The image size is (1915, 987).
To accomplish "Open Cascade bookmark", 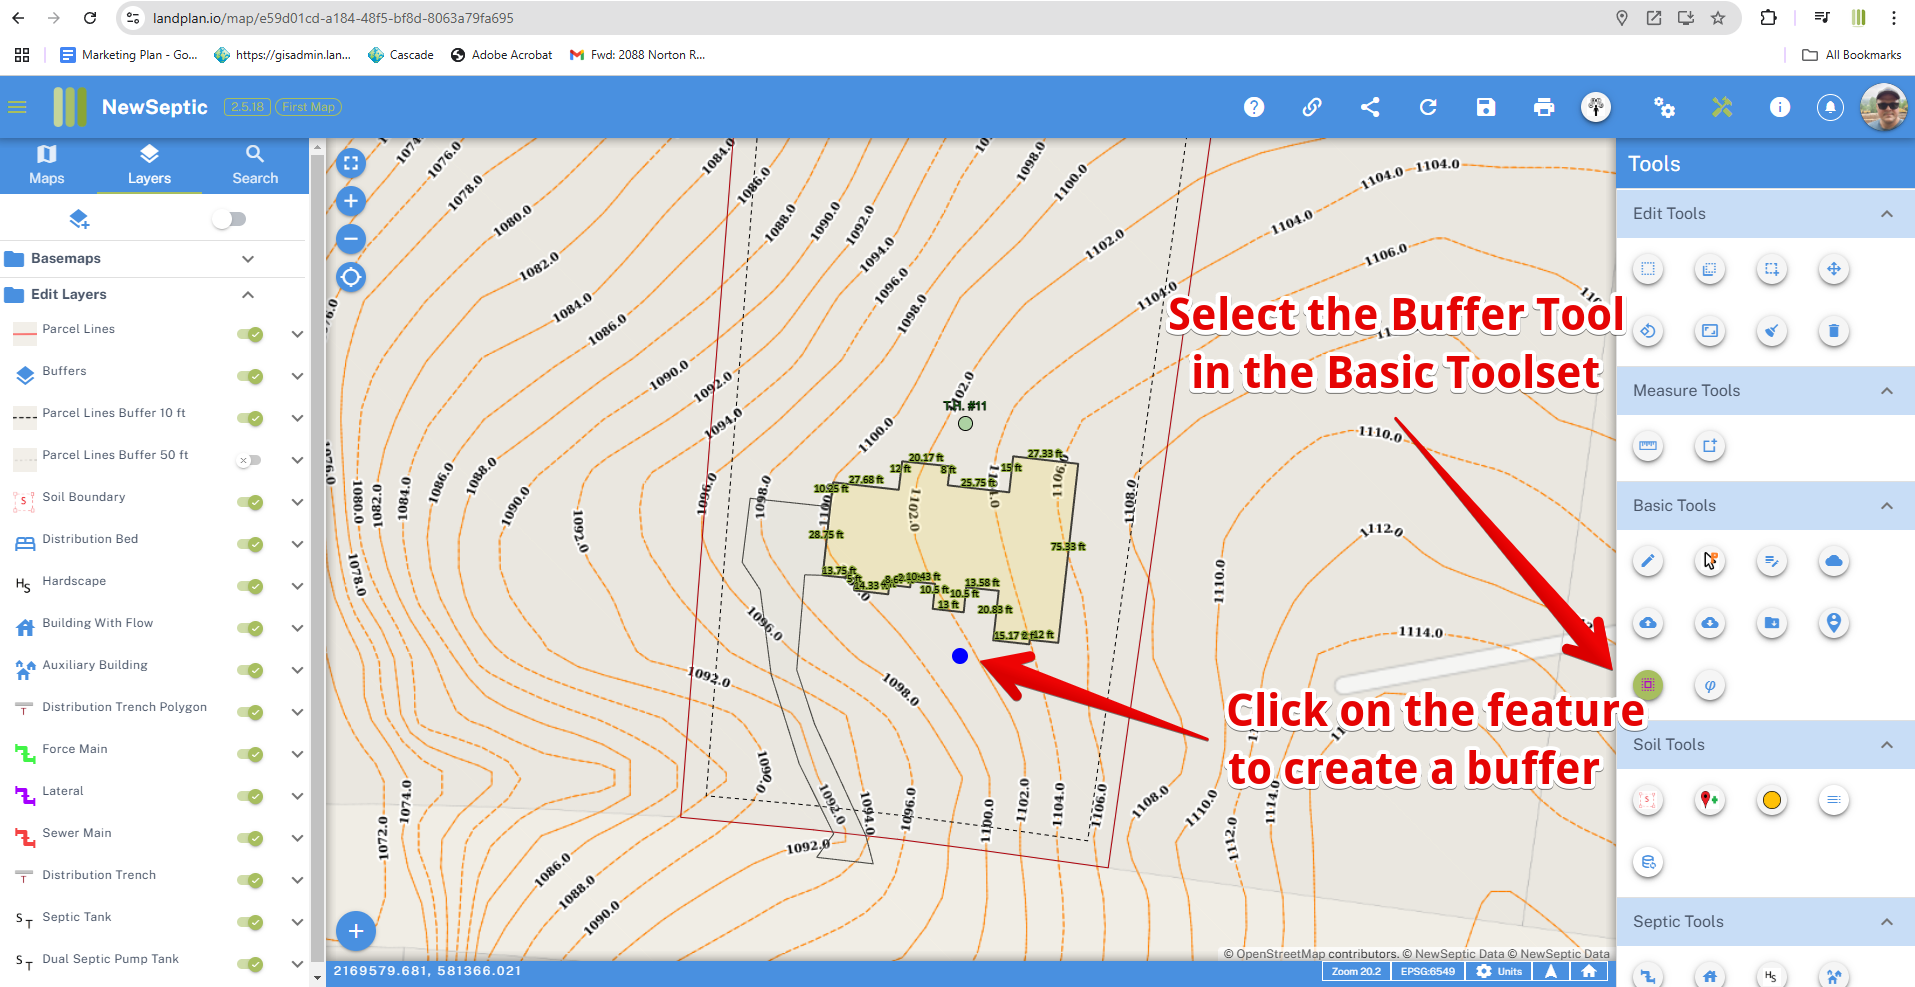I will pyautogui.click(x=400, y=55).
